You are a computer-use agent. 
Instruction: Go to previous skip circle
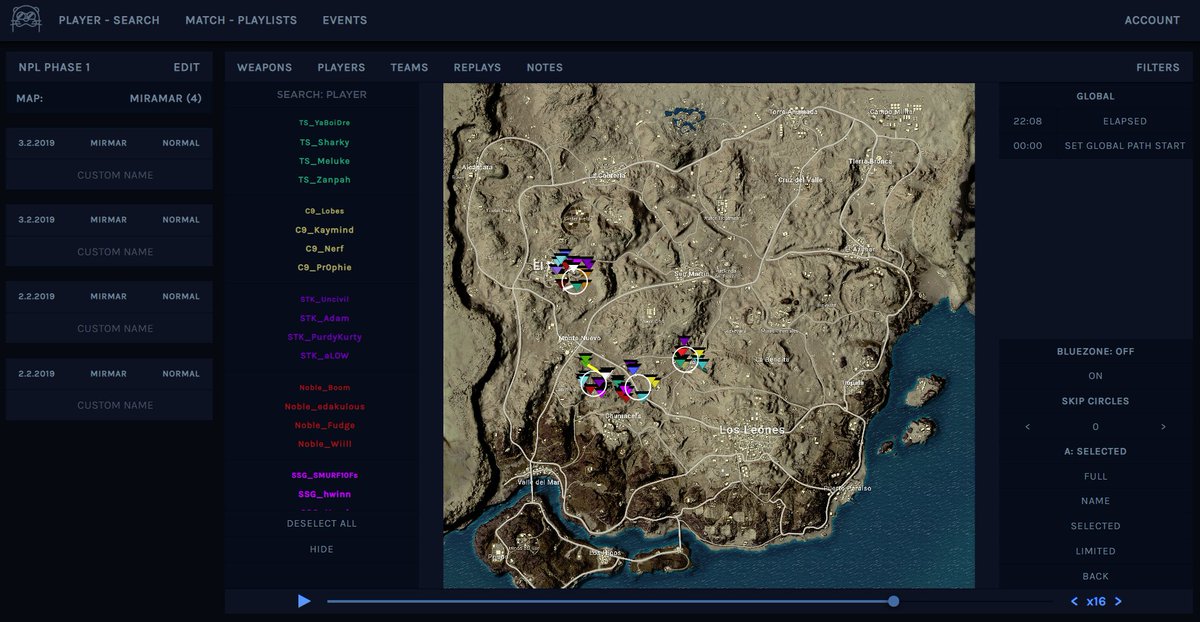point(1028,427)
